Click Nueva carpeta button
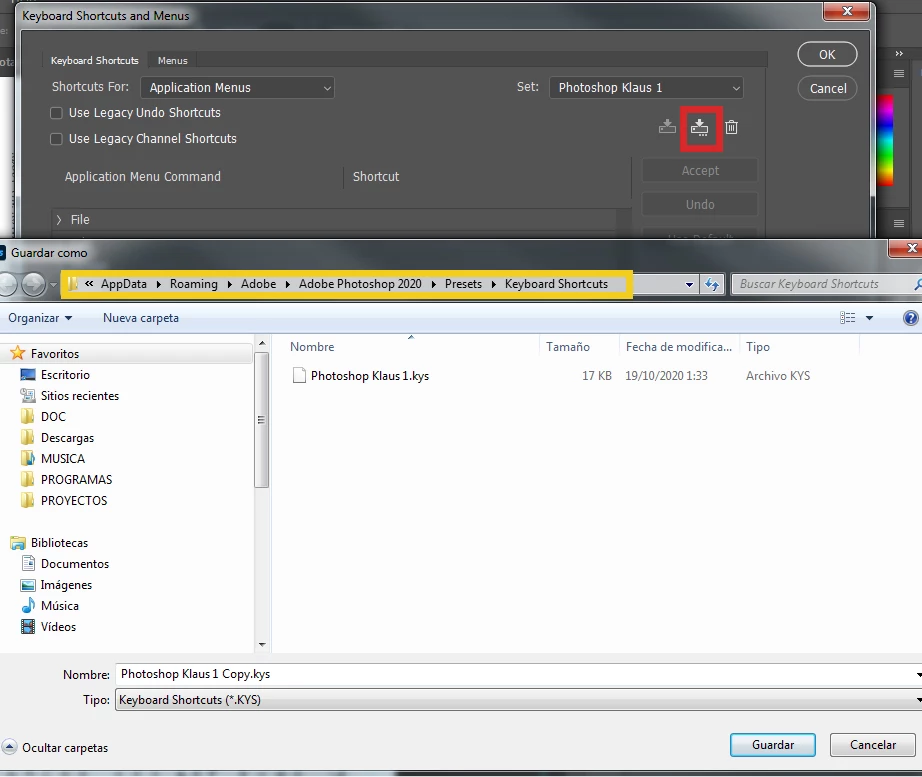922x777 pixels. coord(141,318)
